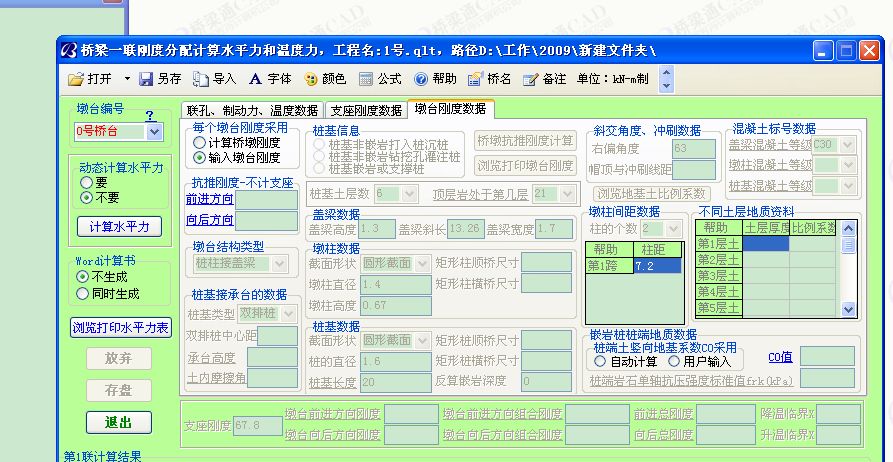
Task: Switch to the 支座刚度数据 tab
Action: 366,110
